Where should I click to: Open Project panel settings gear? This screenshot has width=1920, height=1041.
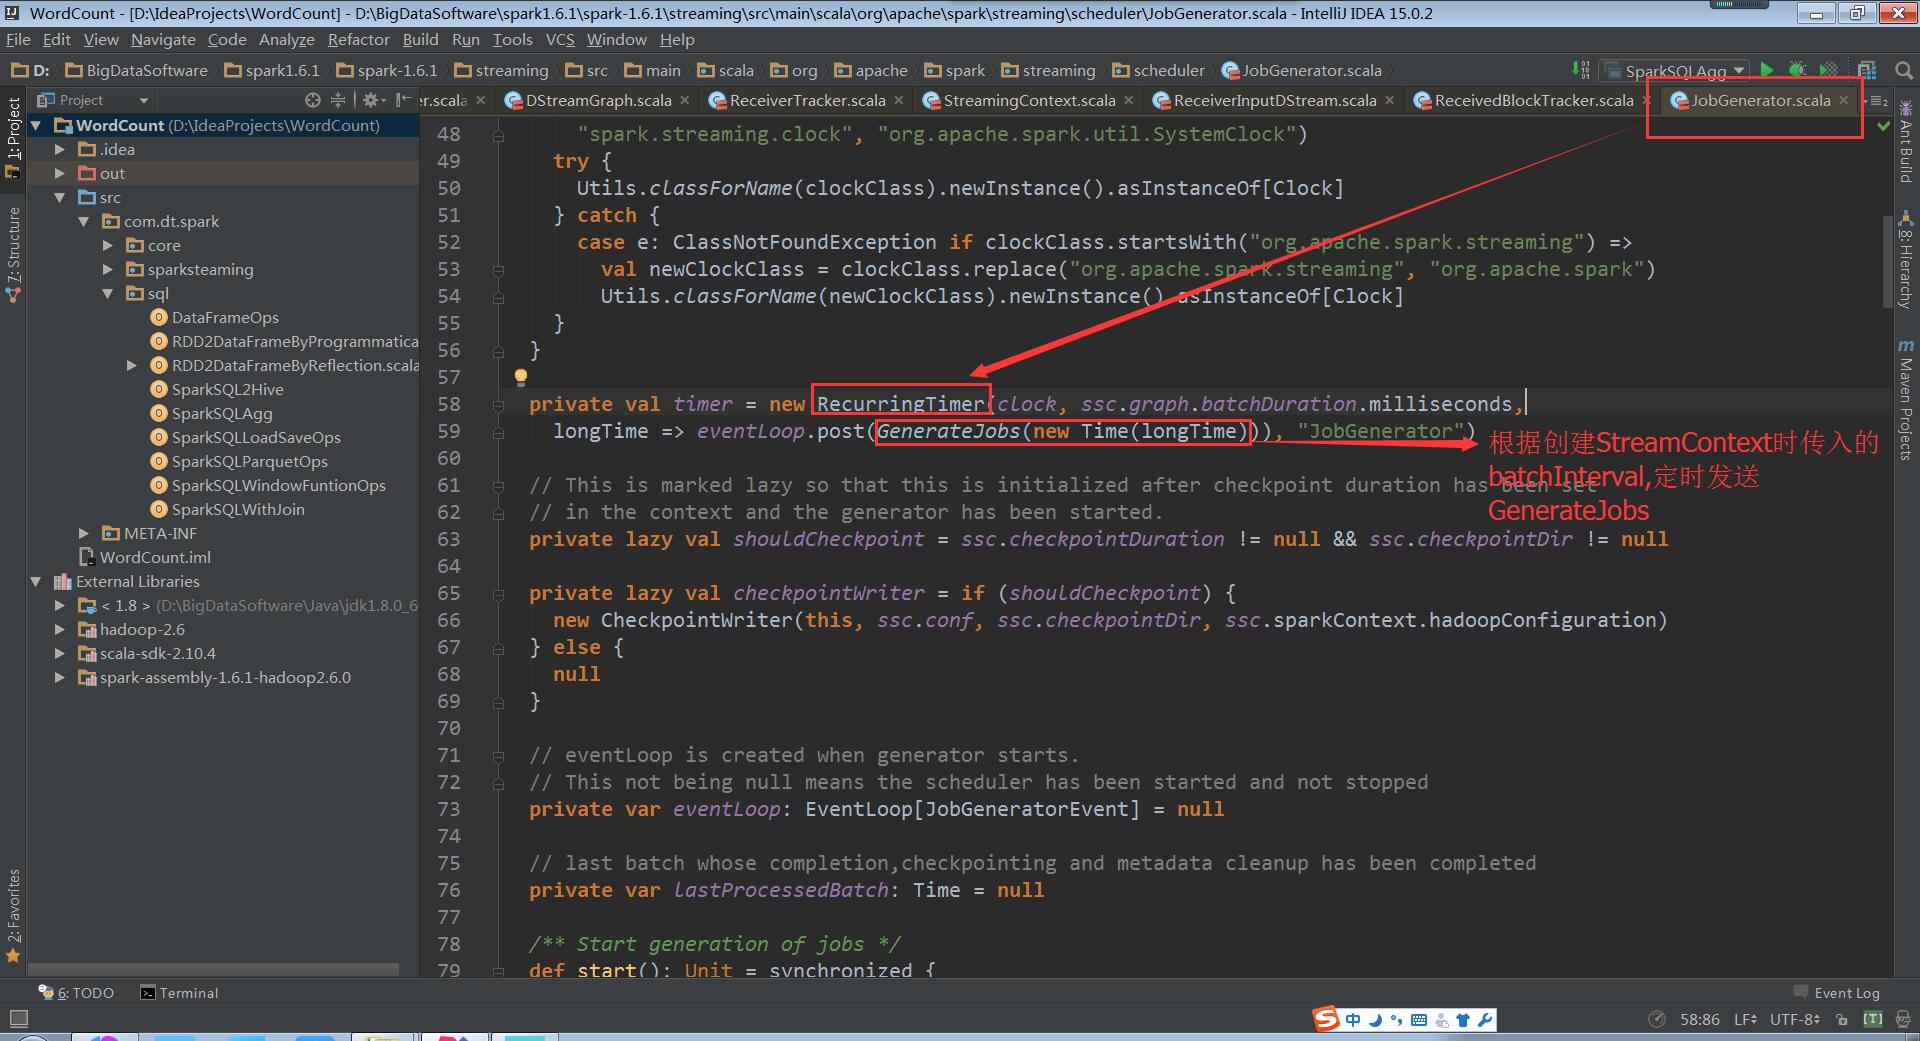(x=373, y=100)
